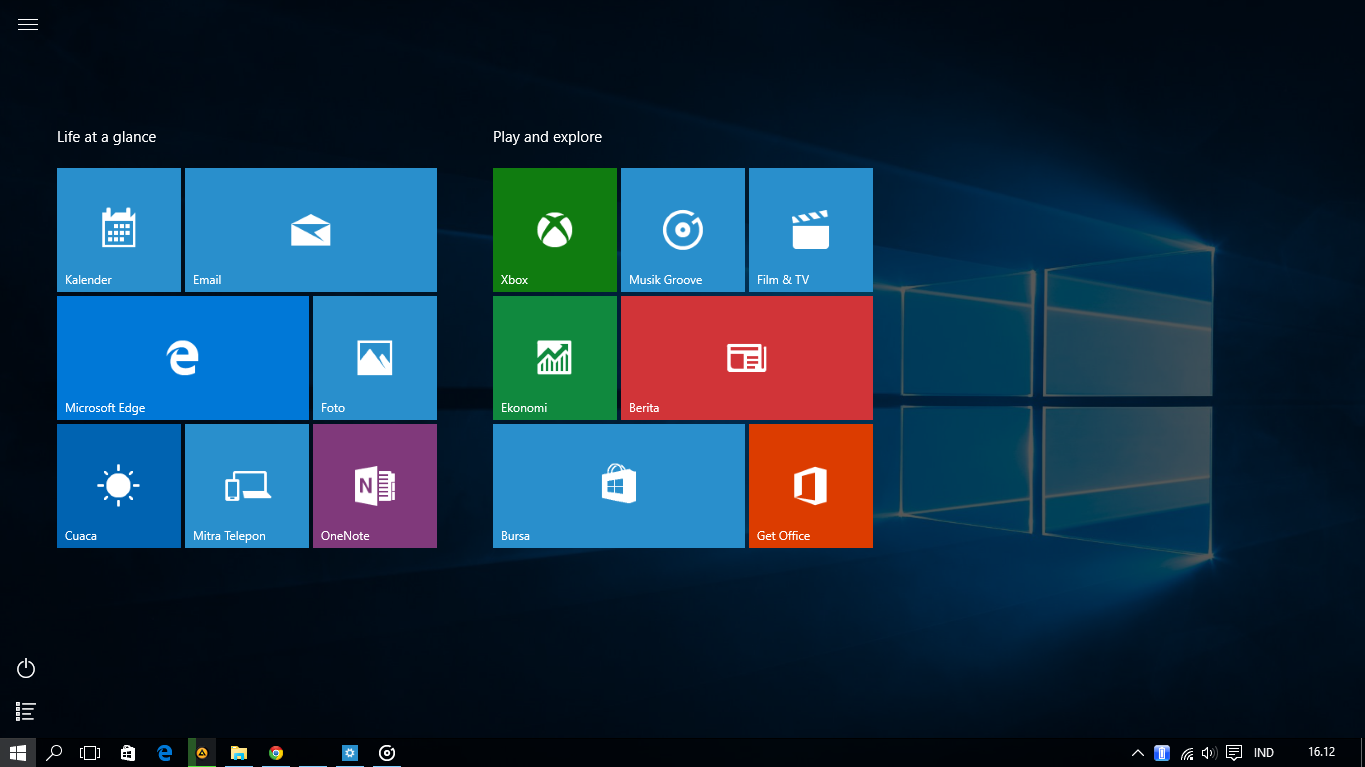
Task: Launch Google Chrome from the taskbar
Action: tap(275, 752)
